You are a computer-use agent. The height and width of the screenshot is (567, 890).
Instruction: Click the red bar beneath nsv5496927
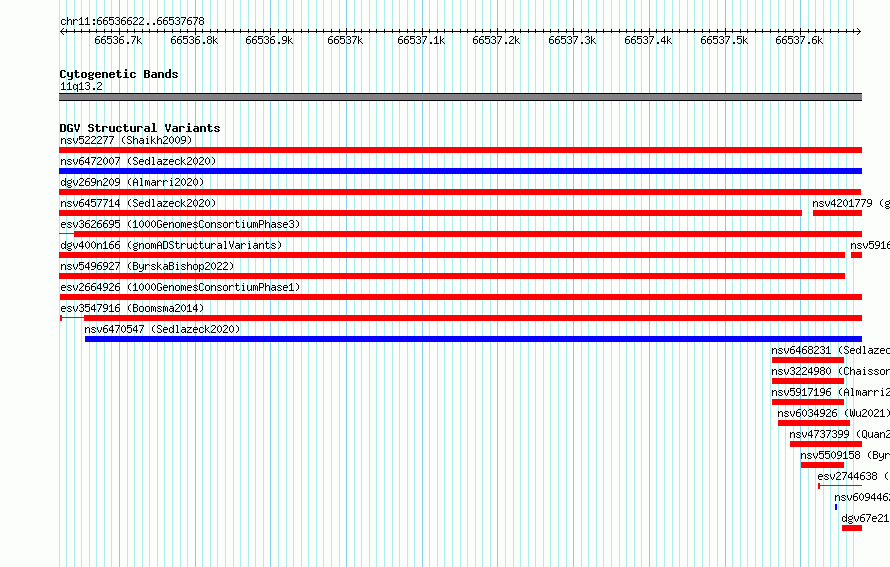tap(452, 276)
